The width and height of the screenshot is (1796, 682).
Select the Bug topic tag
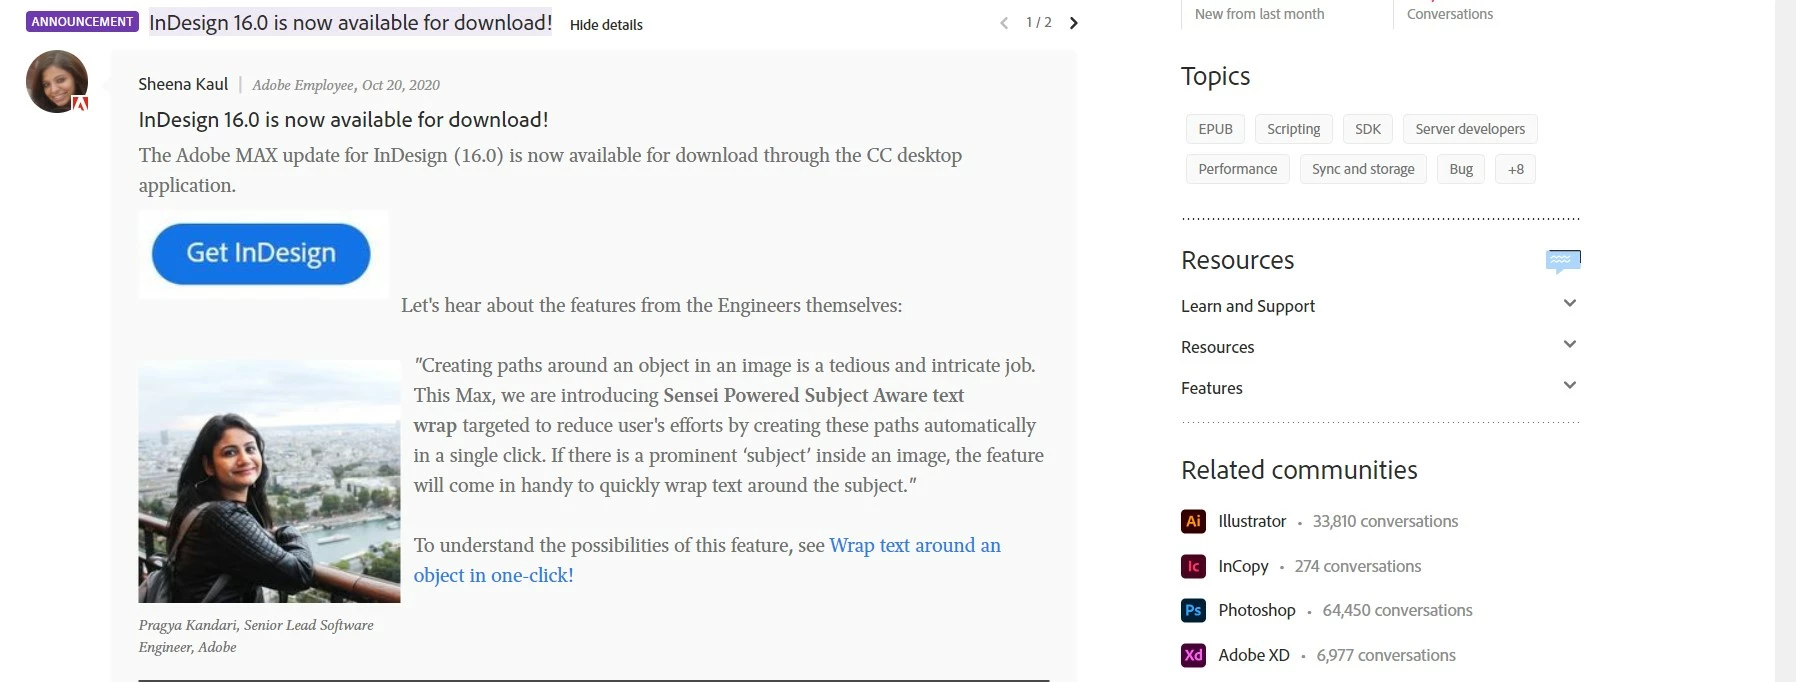point(1461,169)
